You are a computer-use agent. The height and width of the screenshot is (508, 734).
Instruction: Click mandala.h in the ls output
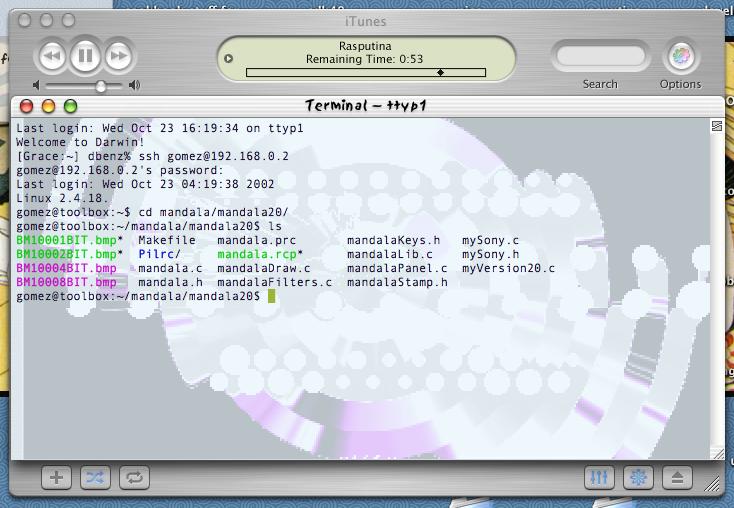[x=170, y=282]
